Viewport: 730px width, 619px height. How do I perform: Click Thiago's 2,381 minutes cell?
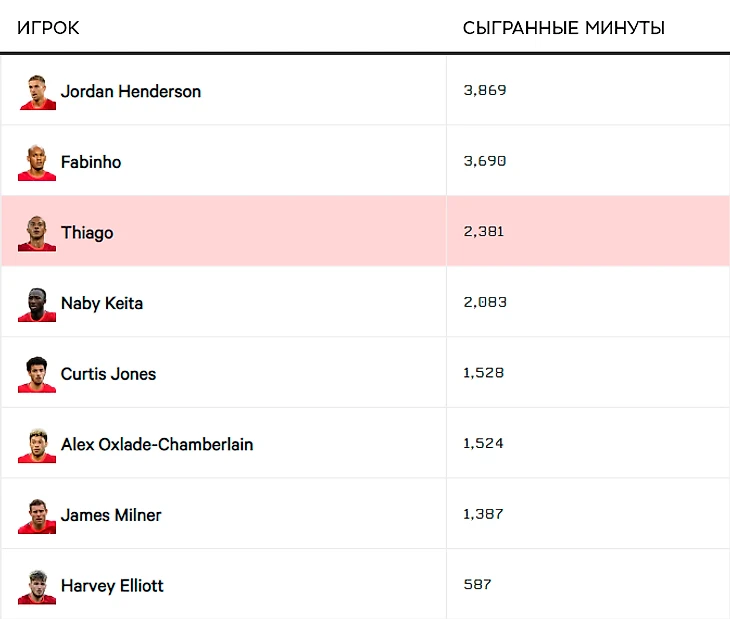click(x=484, y=232)
